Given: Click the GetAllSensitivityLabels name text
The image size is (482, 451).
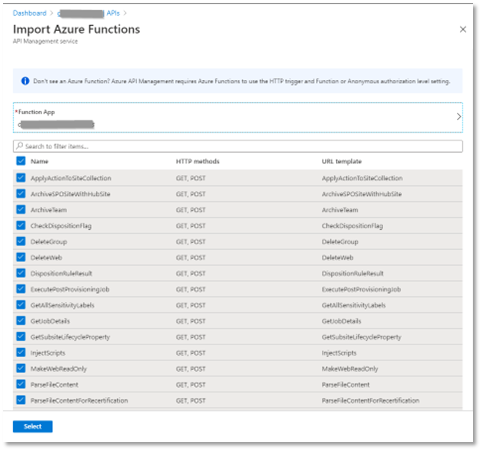Looking at the screenshot, I should [63, 305].
